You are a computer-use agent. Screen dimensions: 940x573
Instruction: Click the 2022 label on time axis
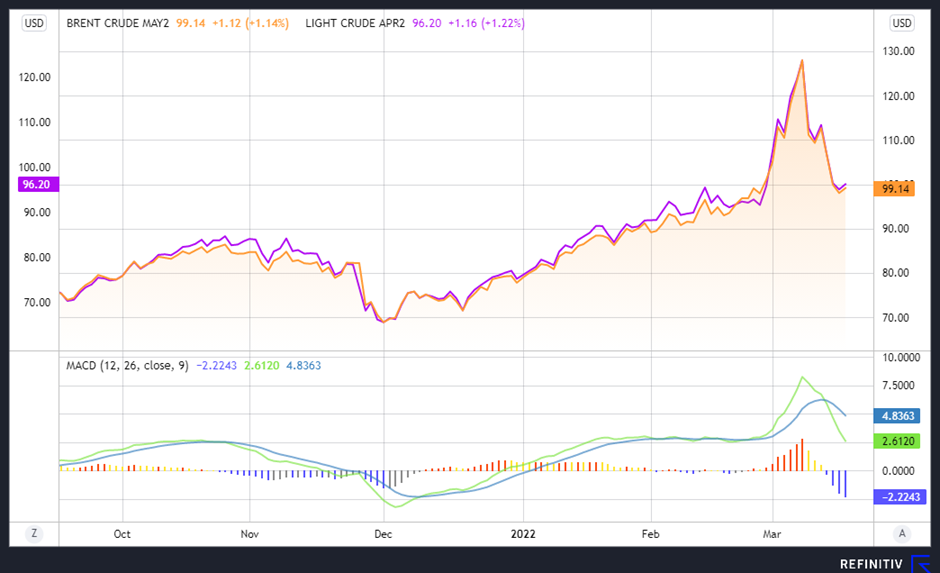click(x=523, y=534)
